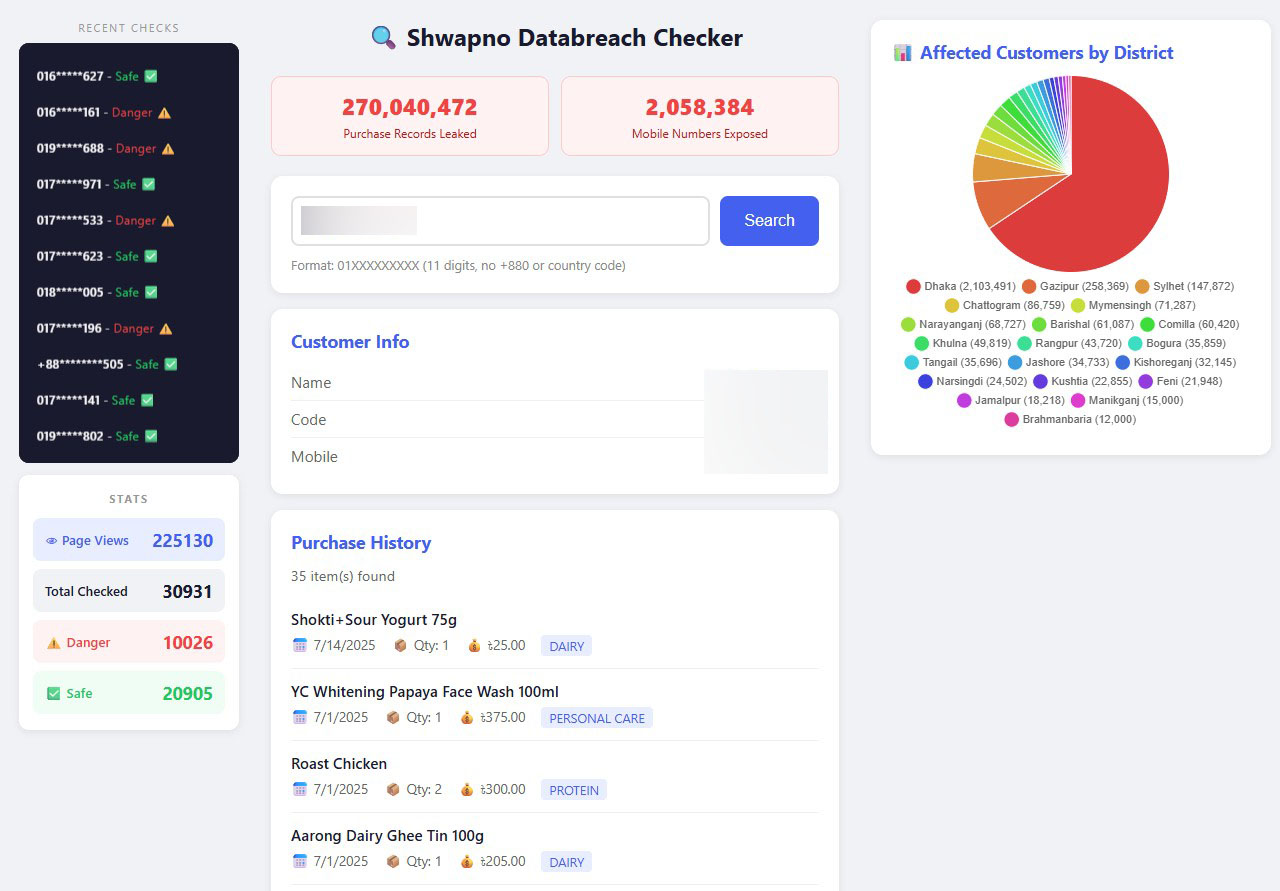The height and width of the screenshot is (891, 1280).
Task: Click the package icon beside Qty: 2
Action: point(393,790)
